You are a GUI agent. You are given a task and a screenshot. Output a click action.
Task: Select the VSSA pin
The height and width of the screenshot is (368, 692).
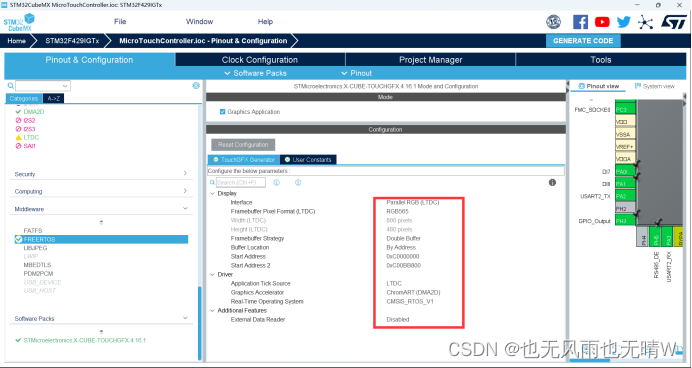tap(625, 134)
